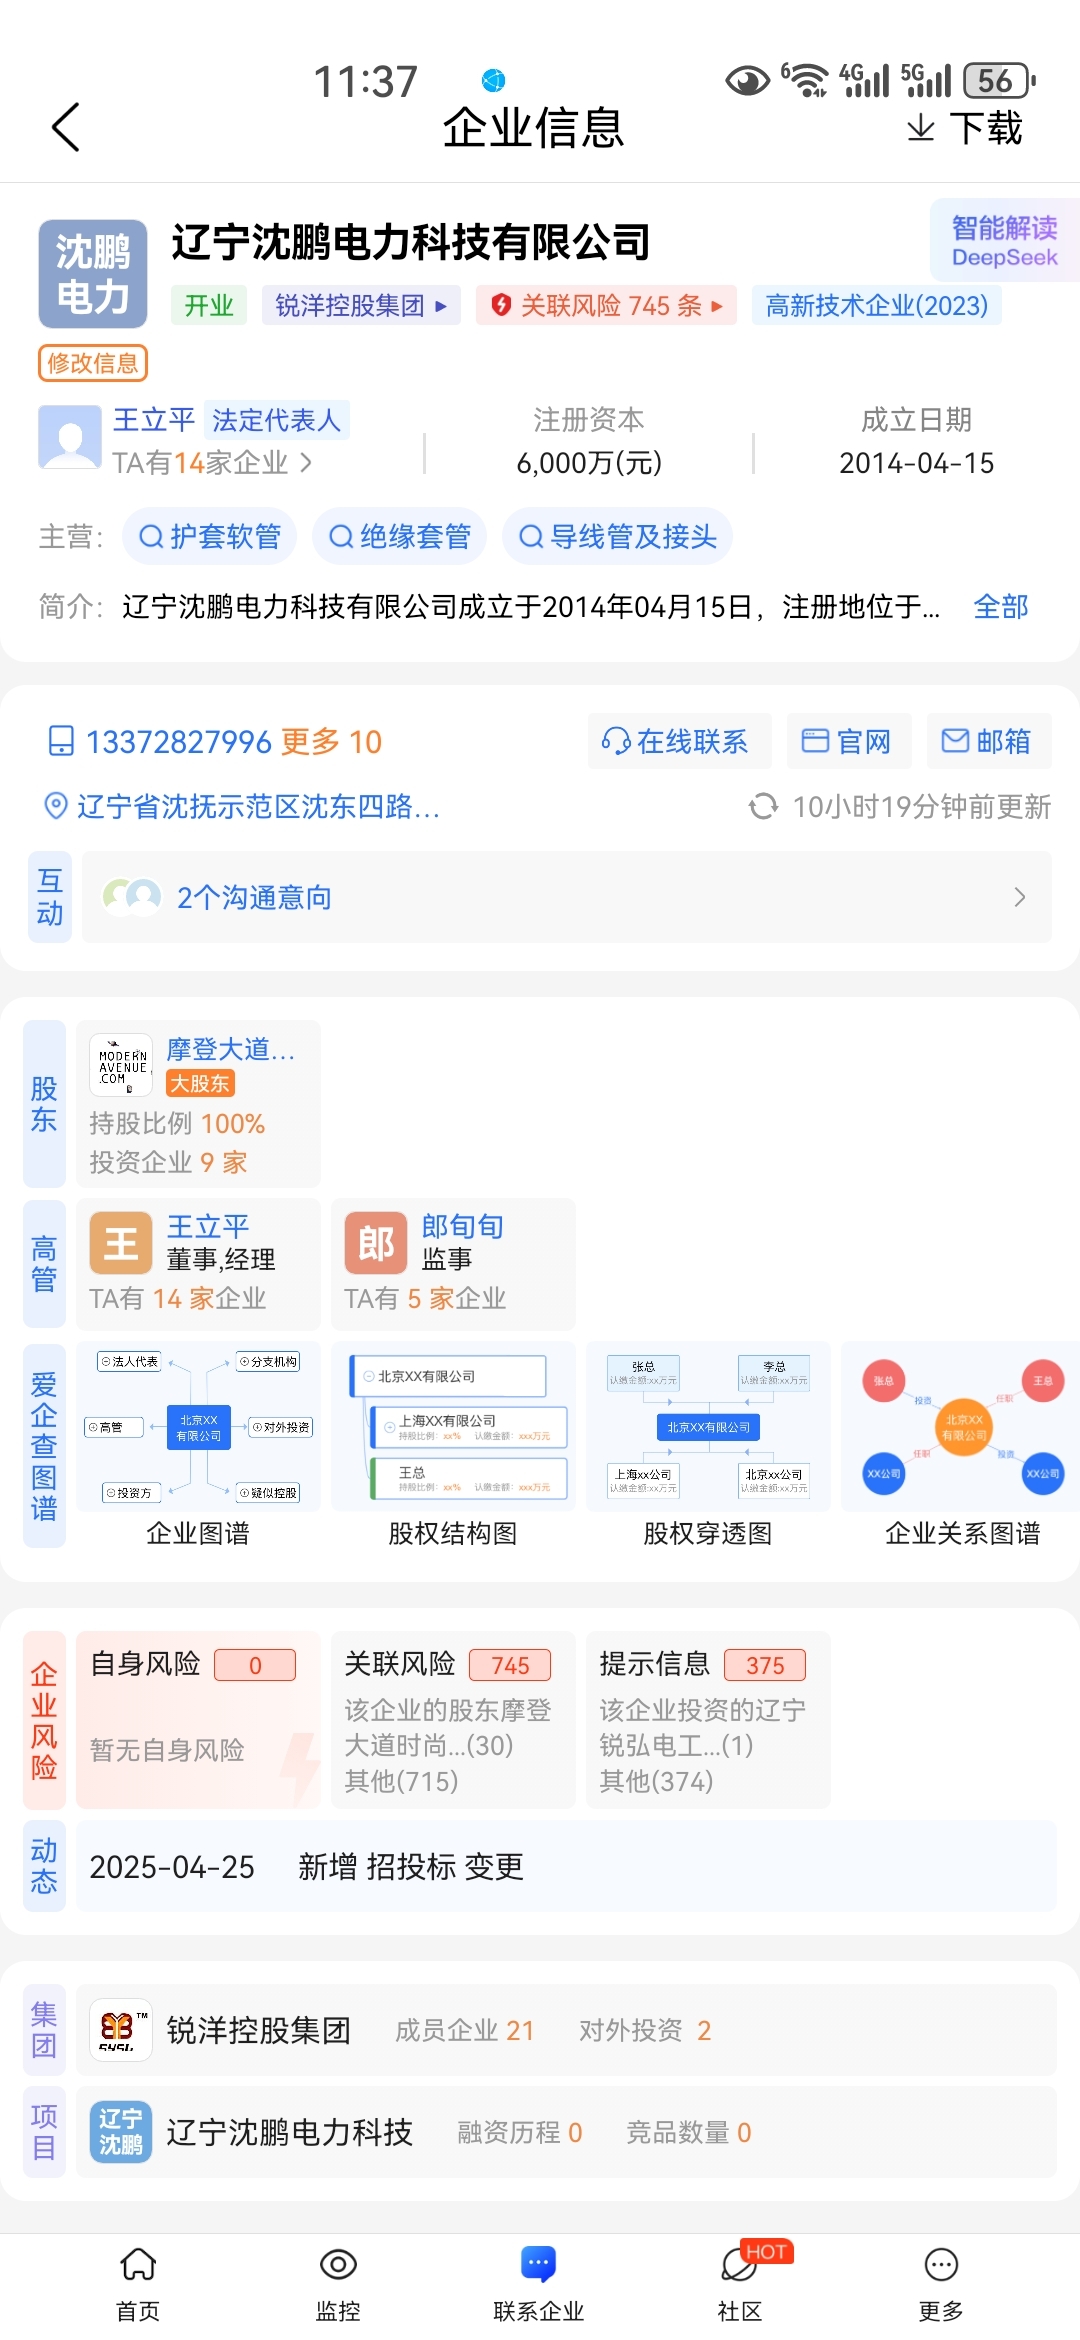The height and width of the screenshot is (2340, 1080).
Task: Open 2个沟通意向 row
Action: tap(567, 897)
